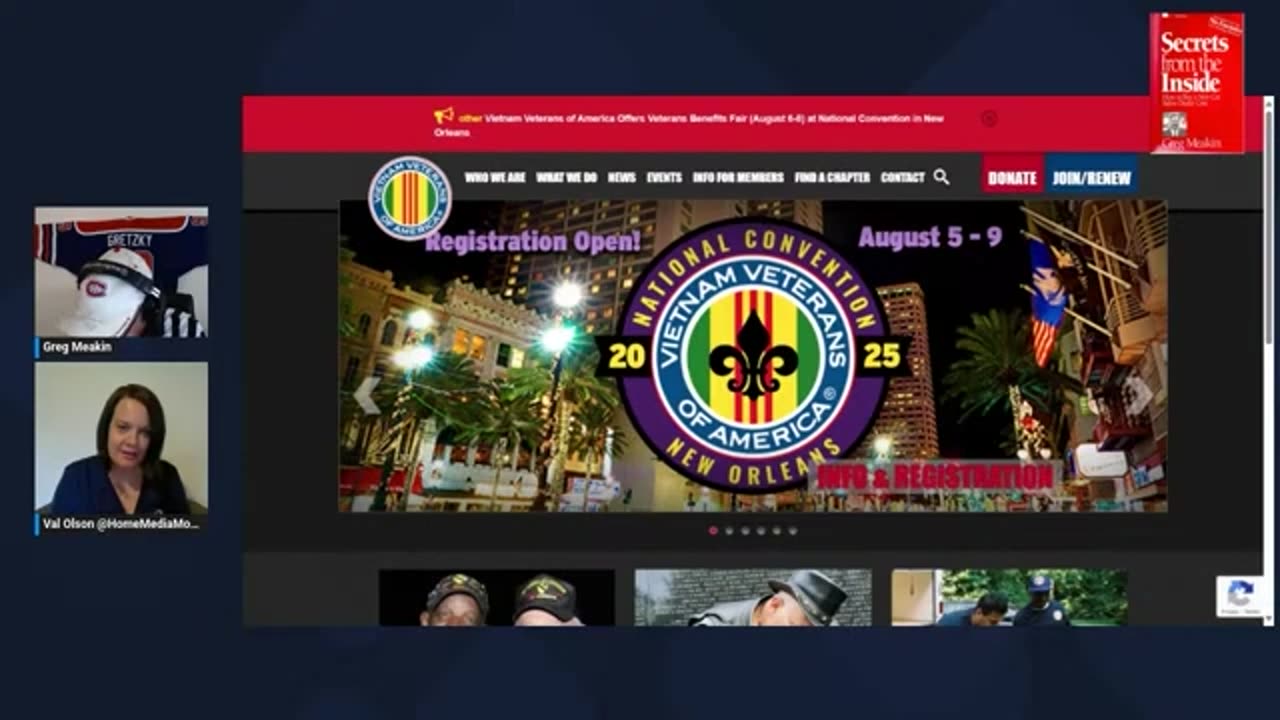This screenshot has height=720, width=1280.
Task: Go to previous carousel slide arrow
Action: [366, 395]
